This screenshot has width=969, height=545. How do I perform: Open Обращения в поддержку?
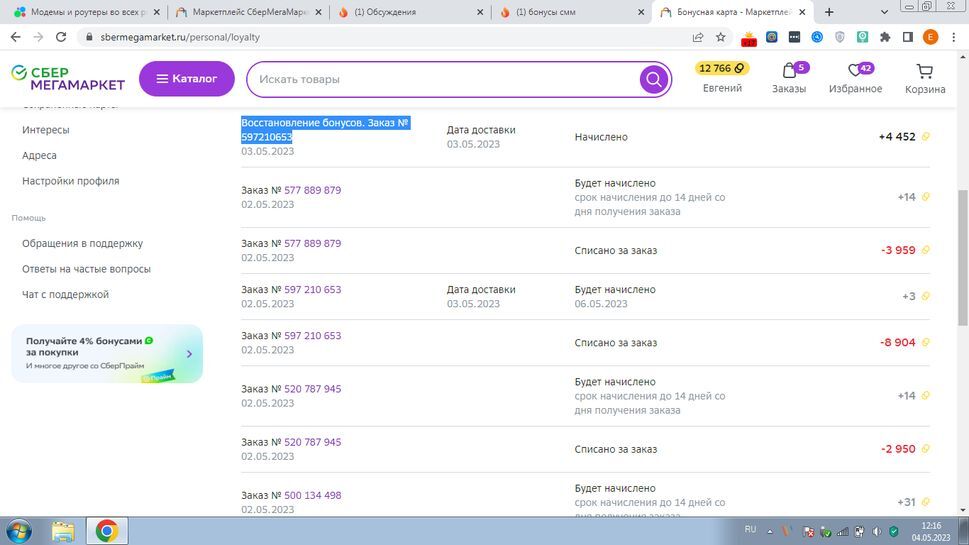tap(82, 243)
